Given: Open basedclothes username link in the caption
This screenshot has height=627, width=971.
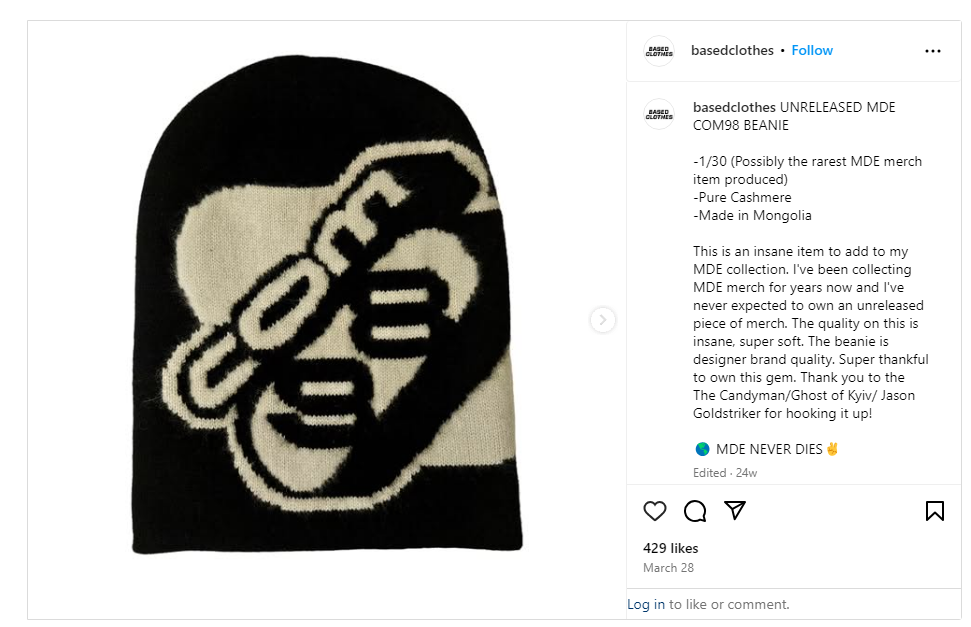Looking at the screenshot, I should point(734,107).
